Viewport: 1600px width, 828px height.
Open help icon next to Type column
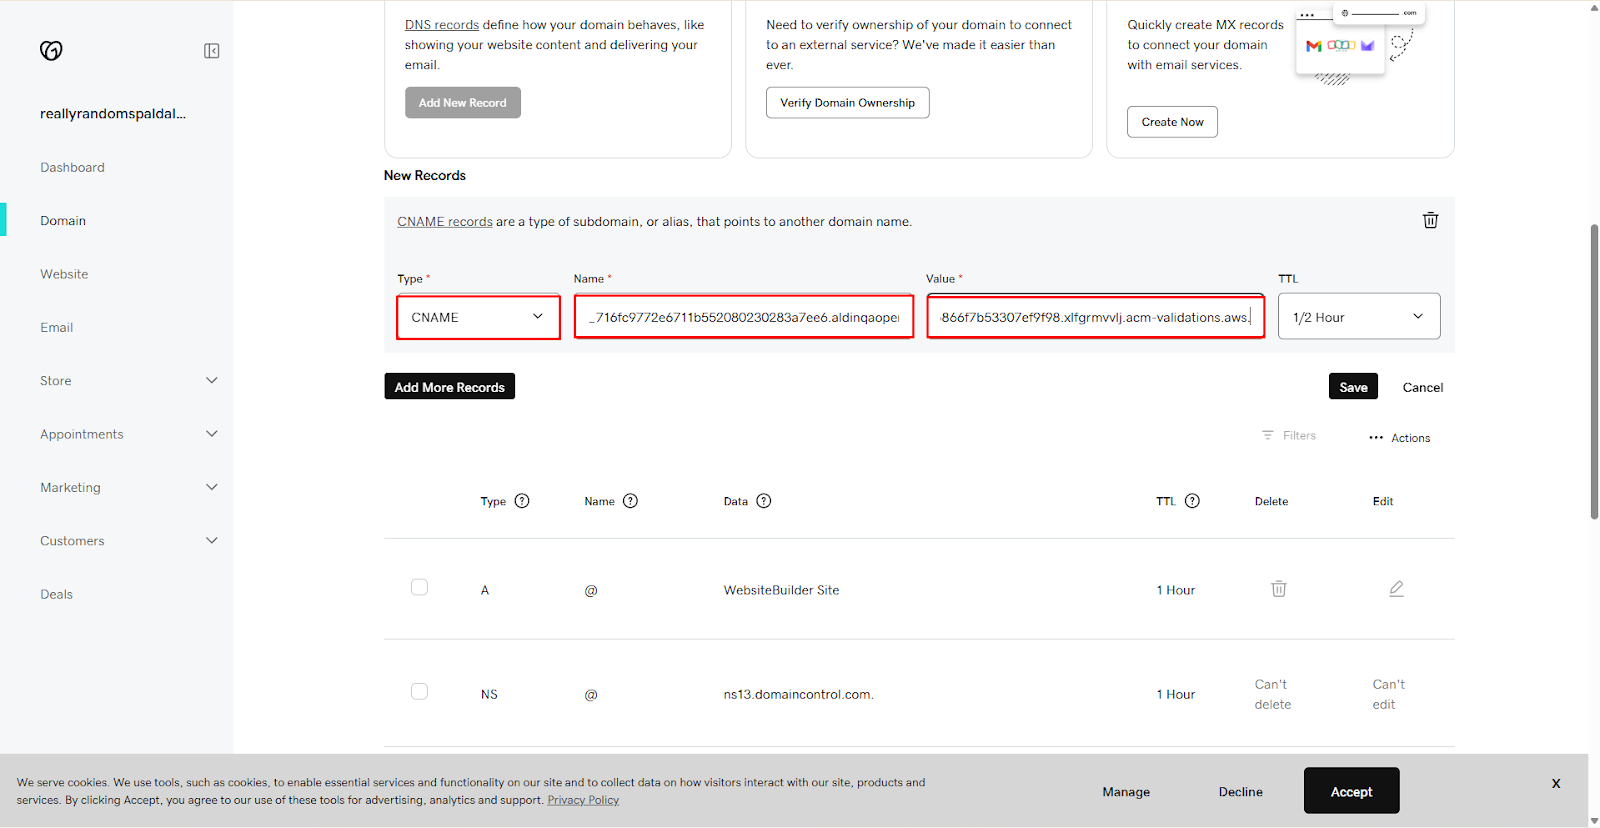pos(522,501)
